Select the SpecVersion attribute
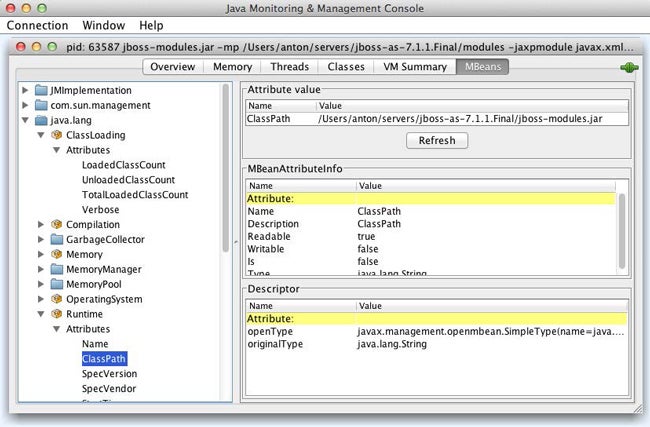 [109, 374]
